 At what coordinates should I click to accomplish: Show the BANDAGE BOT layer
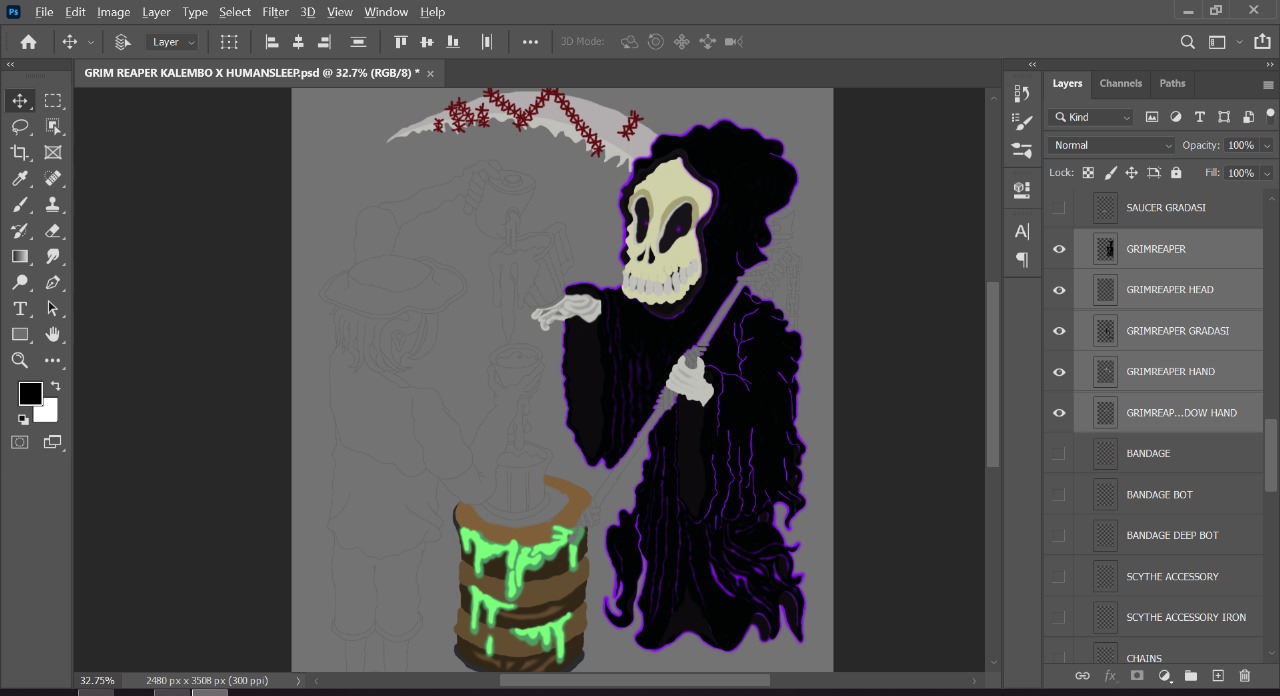(x=1059, y=495)
